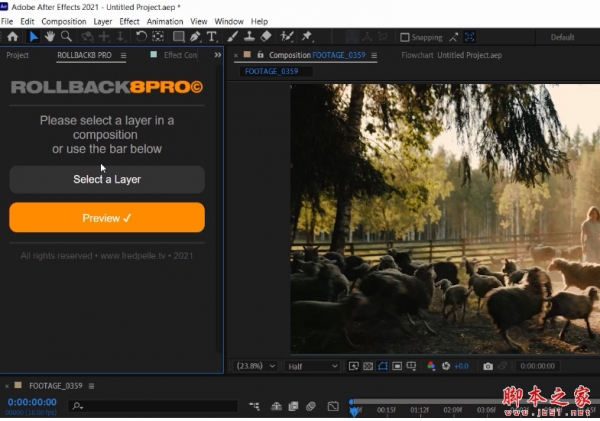Select the Rectangle shape tool
Viewport: 600px width, 421px height.
point(178,37)
